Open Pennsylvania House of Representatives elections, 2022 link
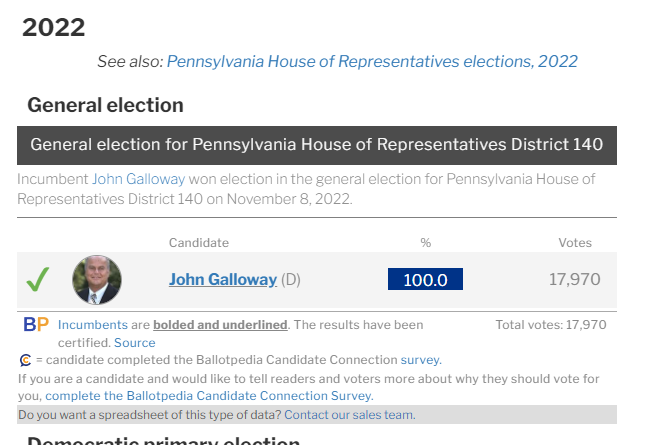The image size is (645, 445). [372, 61]
